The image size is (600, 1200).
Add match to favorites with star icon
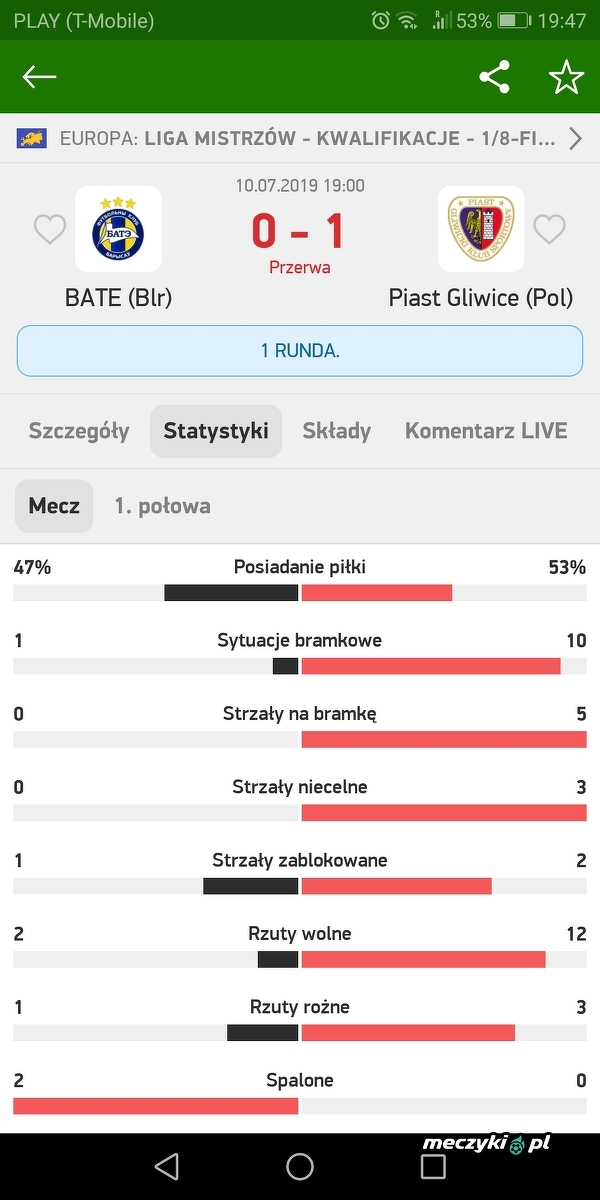[566, 77]
